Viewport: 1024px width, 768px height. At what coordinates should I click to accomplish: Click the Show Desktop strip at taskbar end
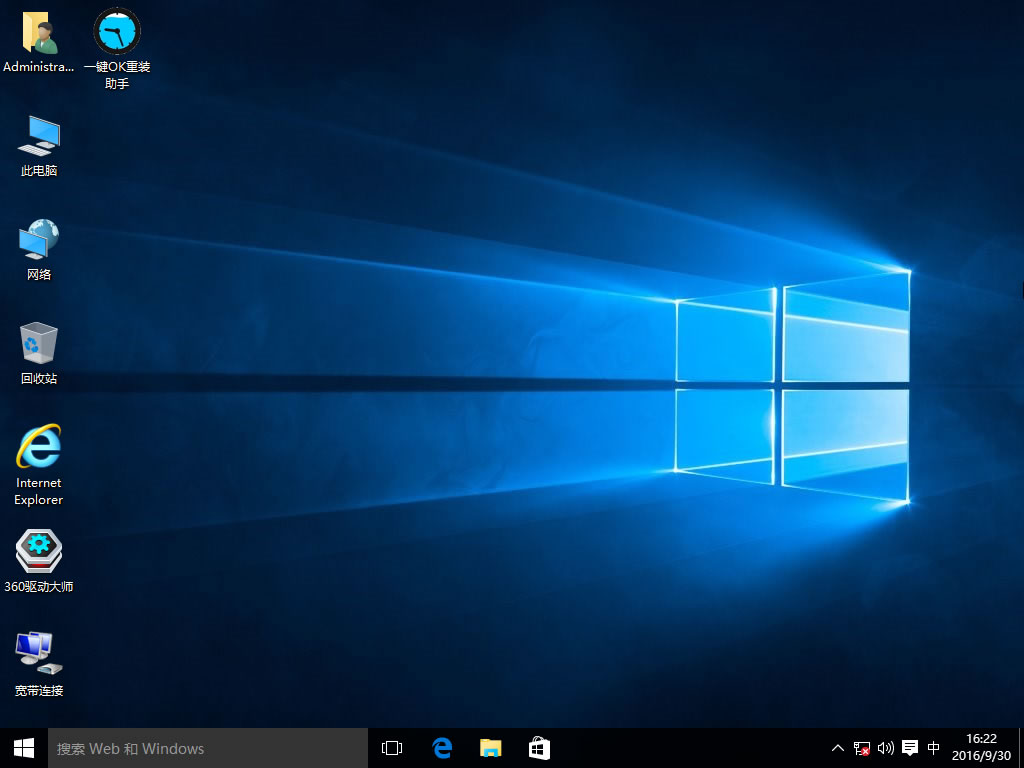tap(1021, 748)
